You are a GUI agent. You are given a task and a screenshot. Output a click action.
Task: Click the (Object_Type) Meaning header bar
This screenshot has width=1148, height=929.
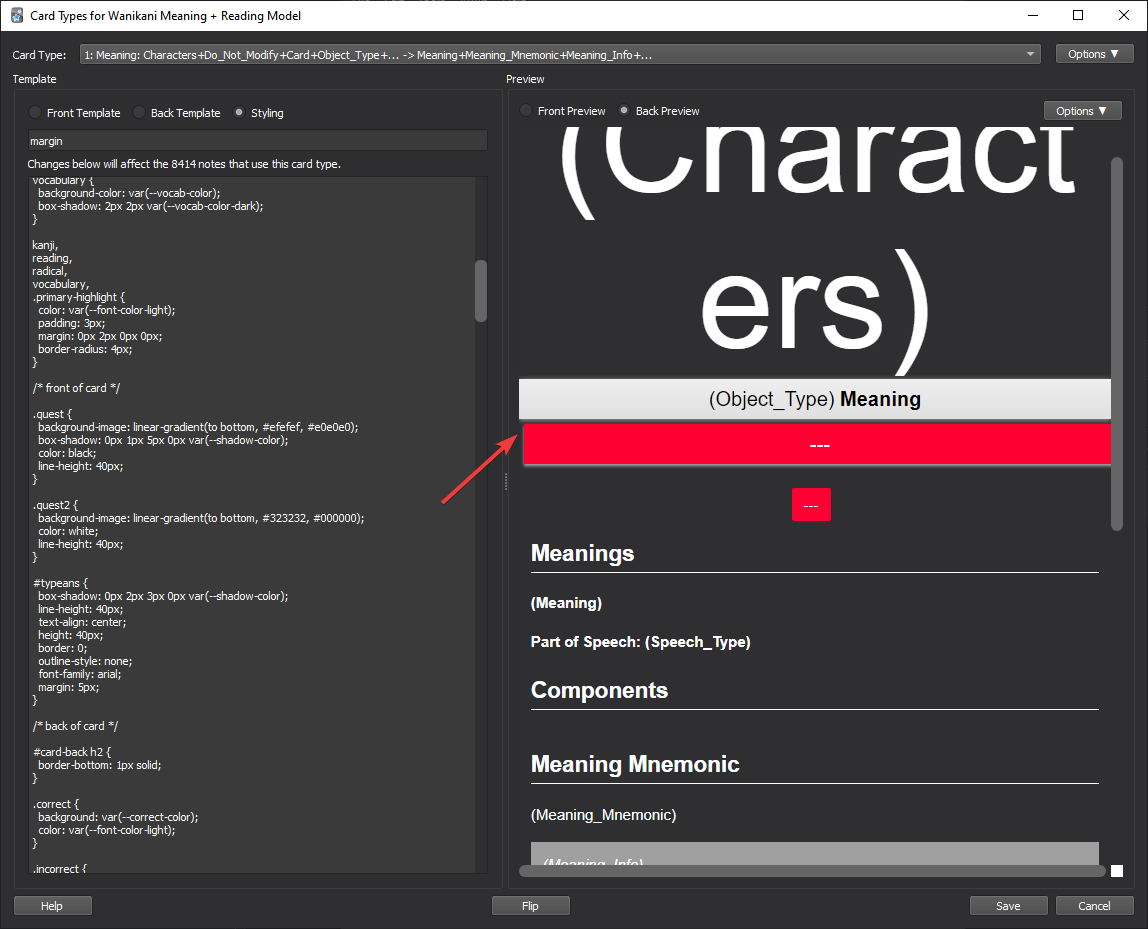(815, 399)
